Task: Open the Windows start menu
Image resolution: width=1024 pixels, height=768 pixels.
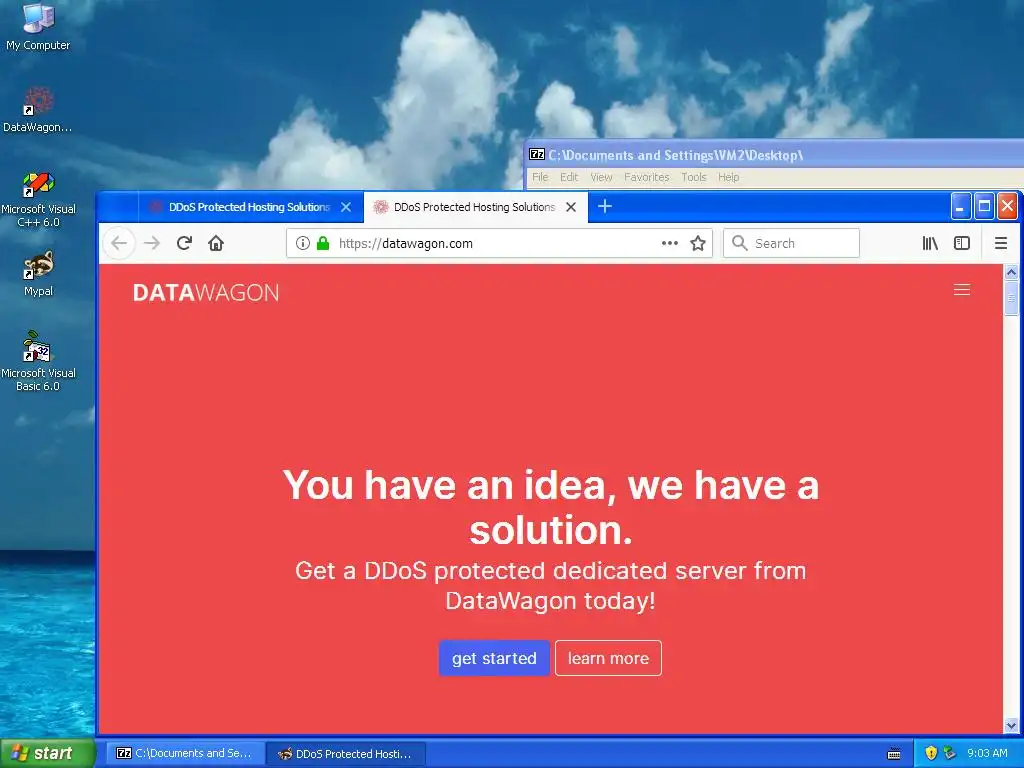Action: coord(47,753)
